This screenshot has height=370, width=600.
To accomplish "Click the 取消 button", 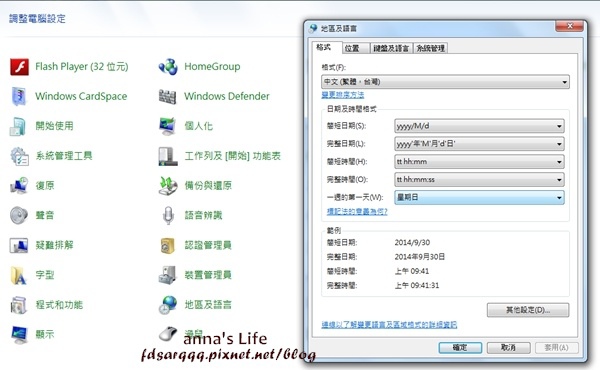I will (508, 348).
